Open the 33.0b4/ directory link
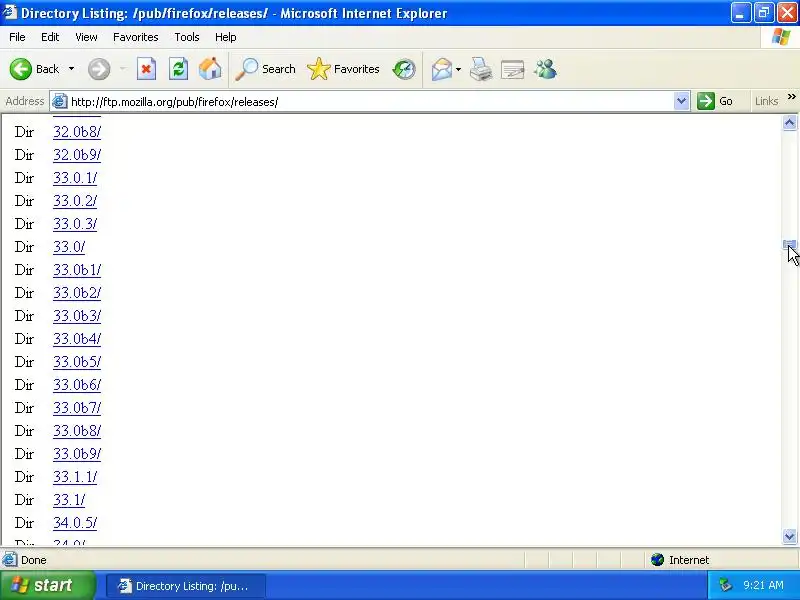This screenshot has height=600, width=800. point(77,339)
